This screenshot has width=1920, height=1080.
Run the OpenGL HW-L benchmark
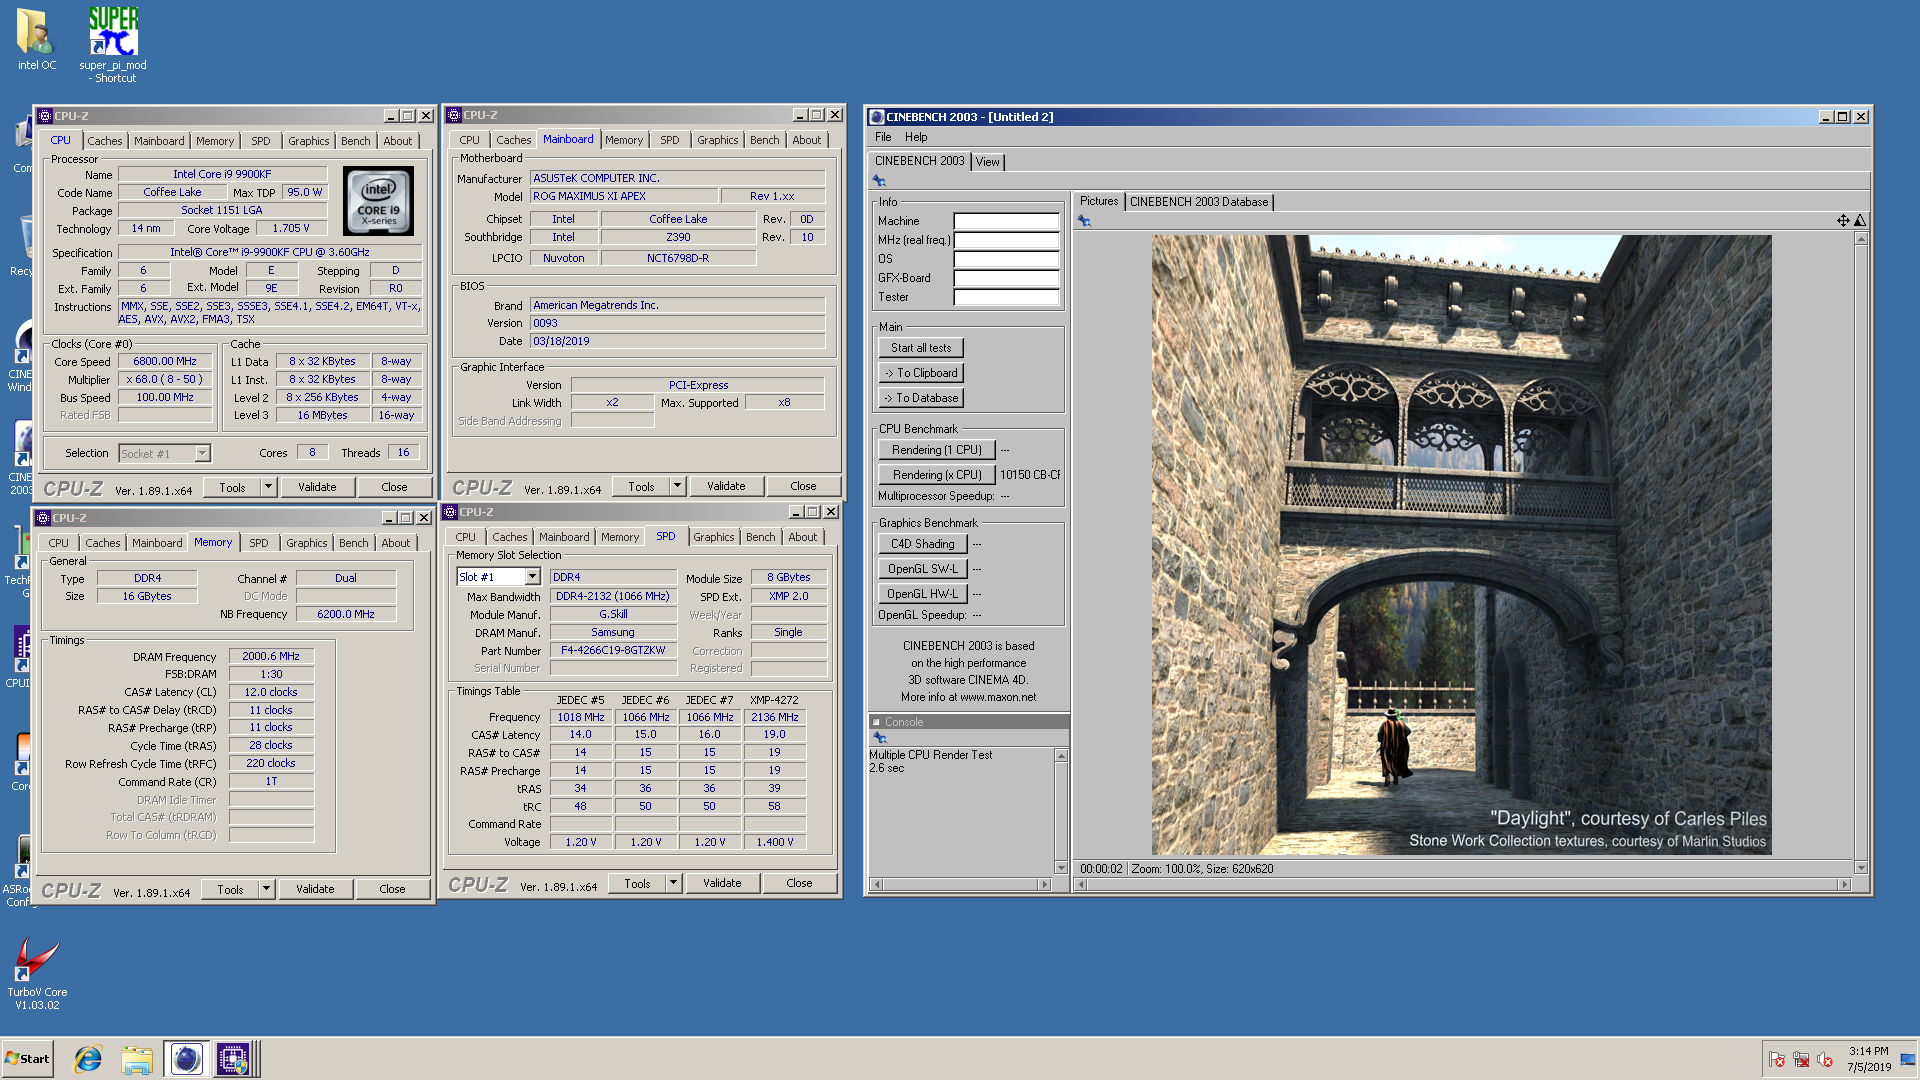(x=923, y=594)
